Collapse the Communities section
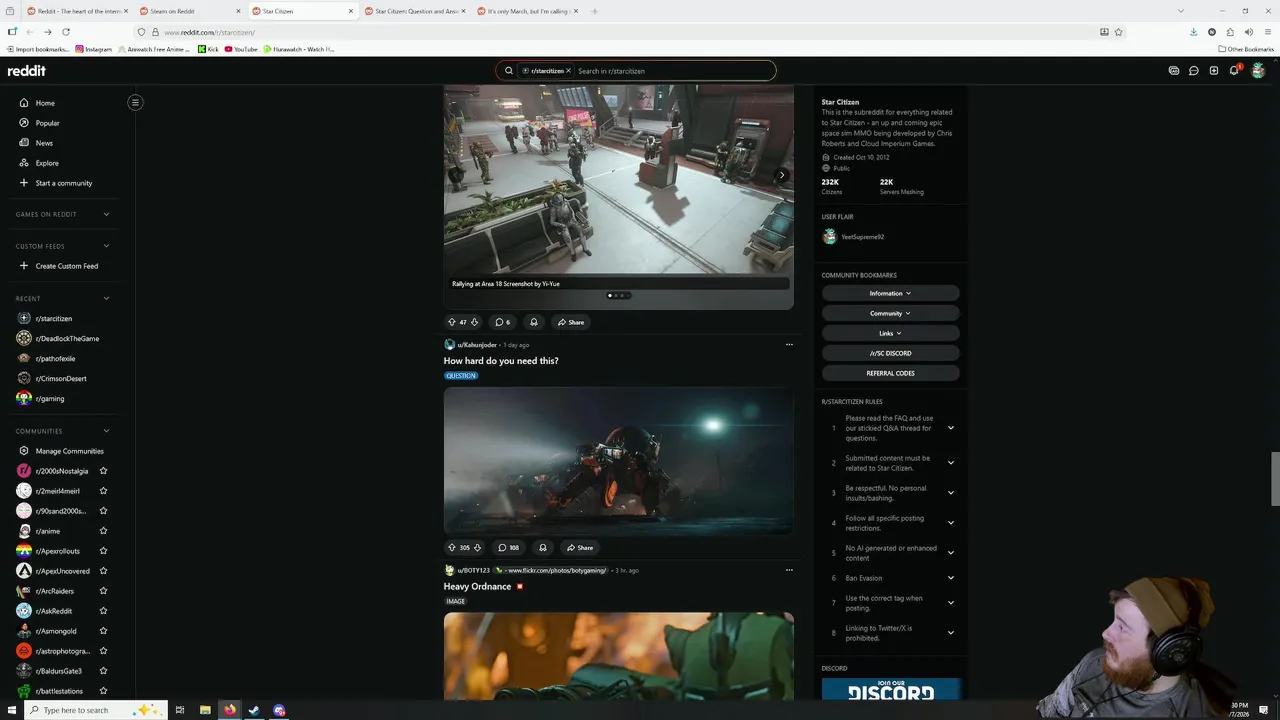The image size is (1280, 720). click(106, 431)
